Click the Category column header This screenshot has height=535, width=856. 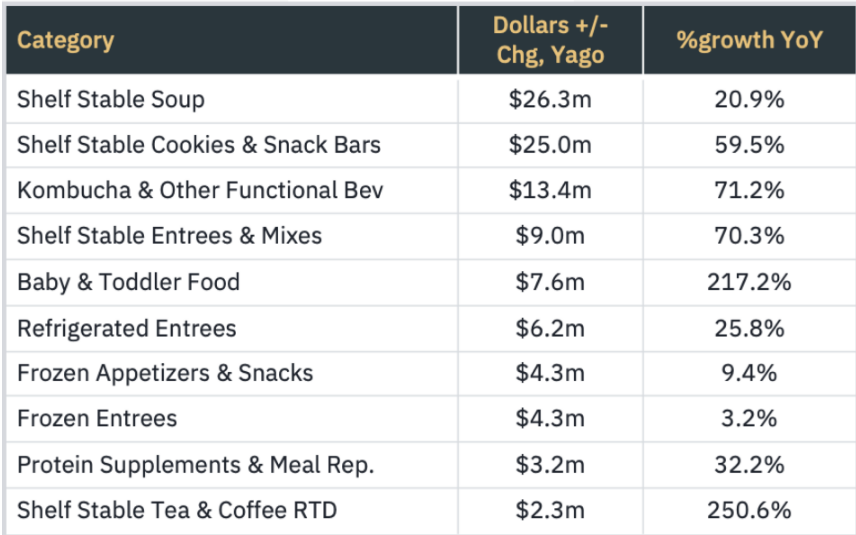[x=65, y=41]
